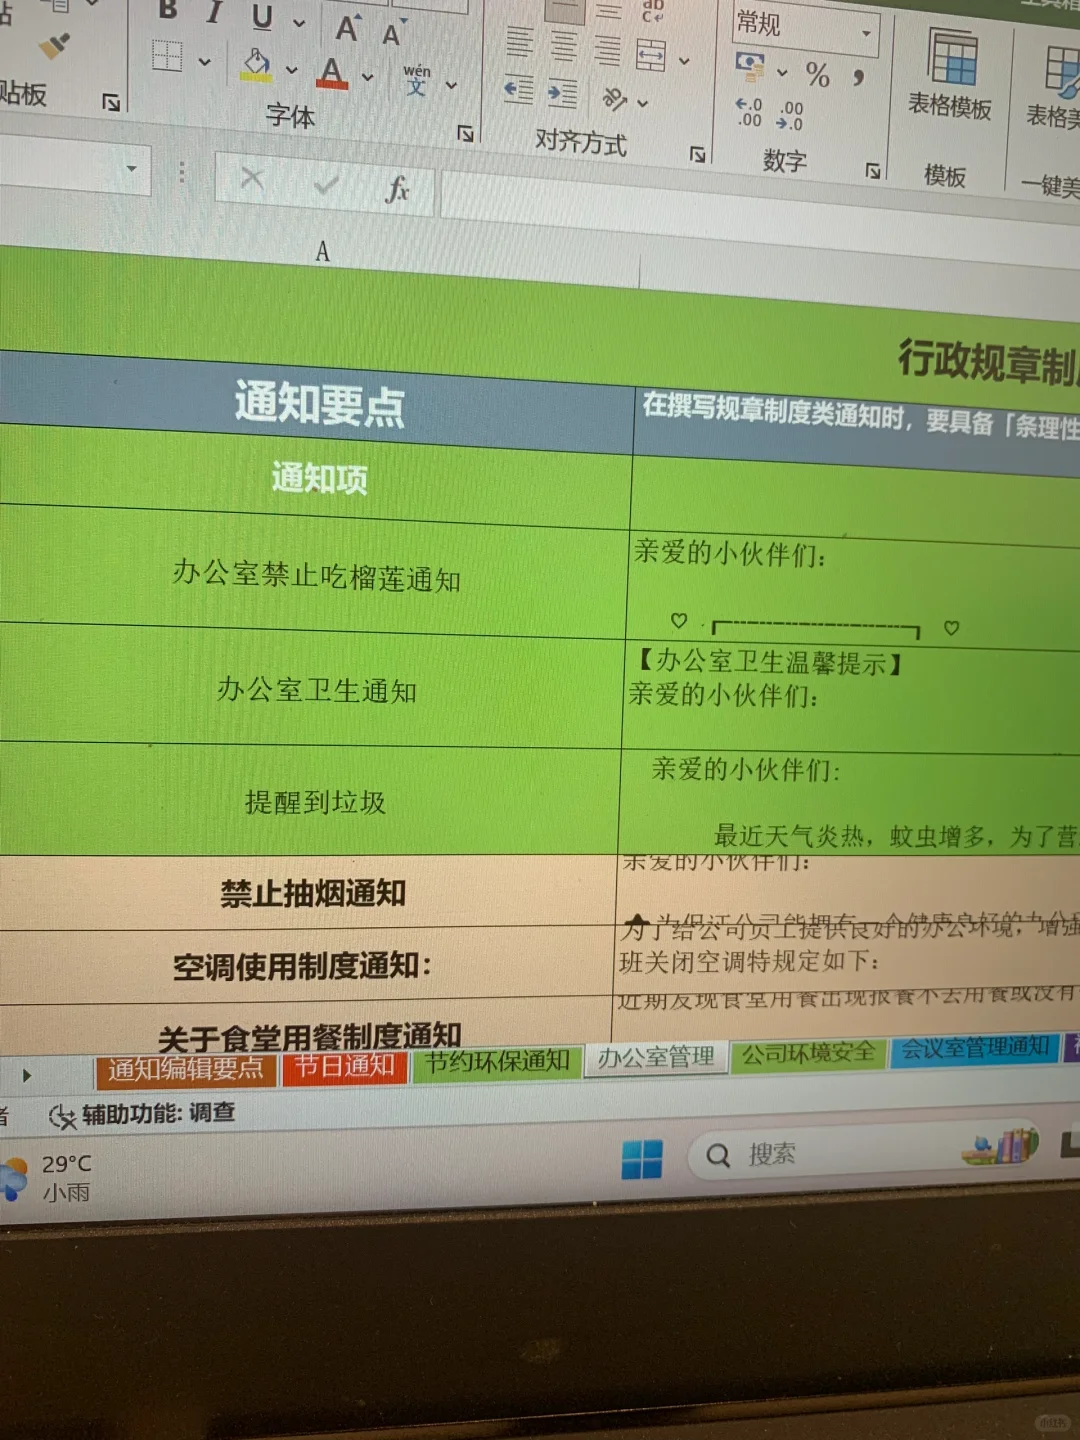Open the font color A dropdown arrow
Viewport: 1080px width, 1440px height.
pos(366,75)
